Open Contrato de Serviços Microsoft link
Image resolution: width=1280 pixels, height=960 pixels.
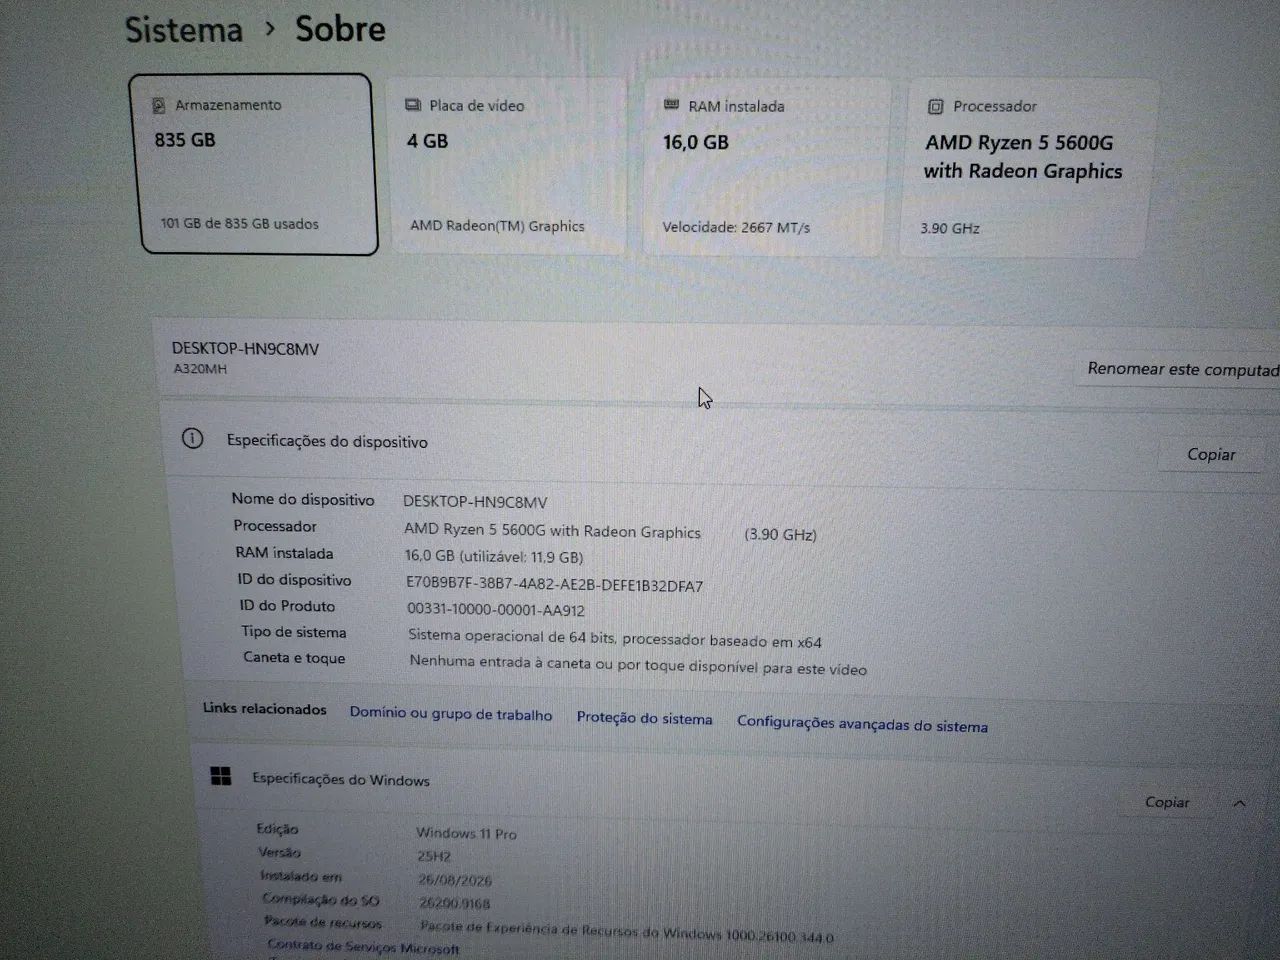pos(363,946)
